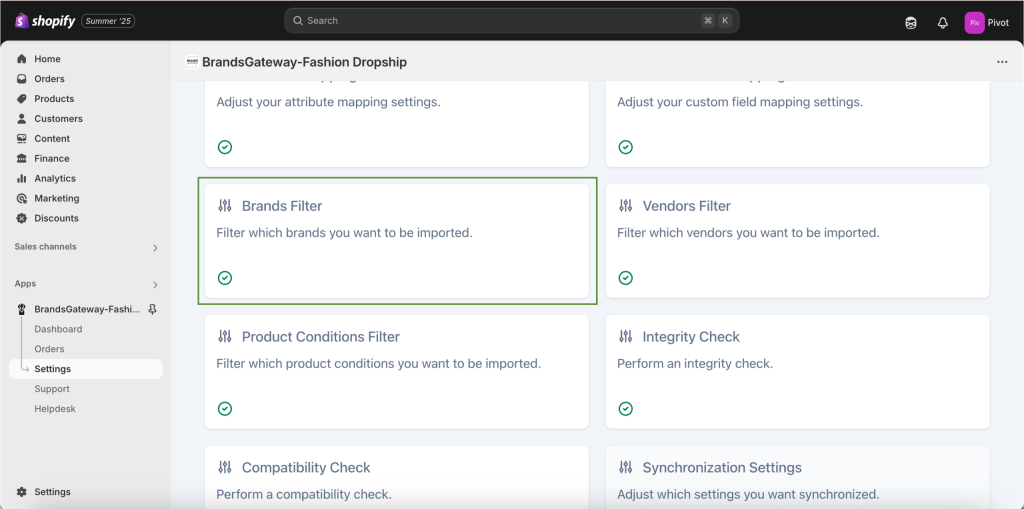The height and width of the screenshot is (509, 1024).
Task: Click the Brands Filter green checkmark
Action: tap(225, 278)
